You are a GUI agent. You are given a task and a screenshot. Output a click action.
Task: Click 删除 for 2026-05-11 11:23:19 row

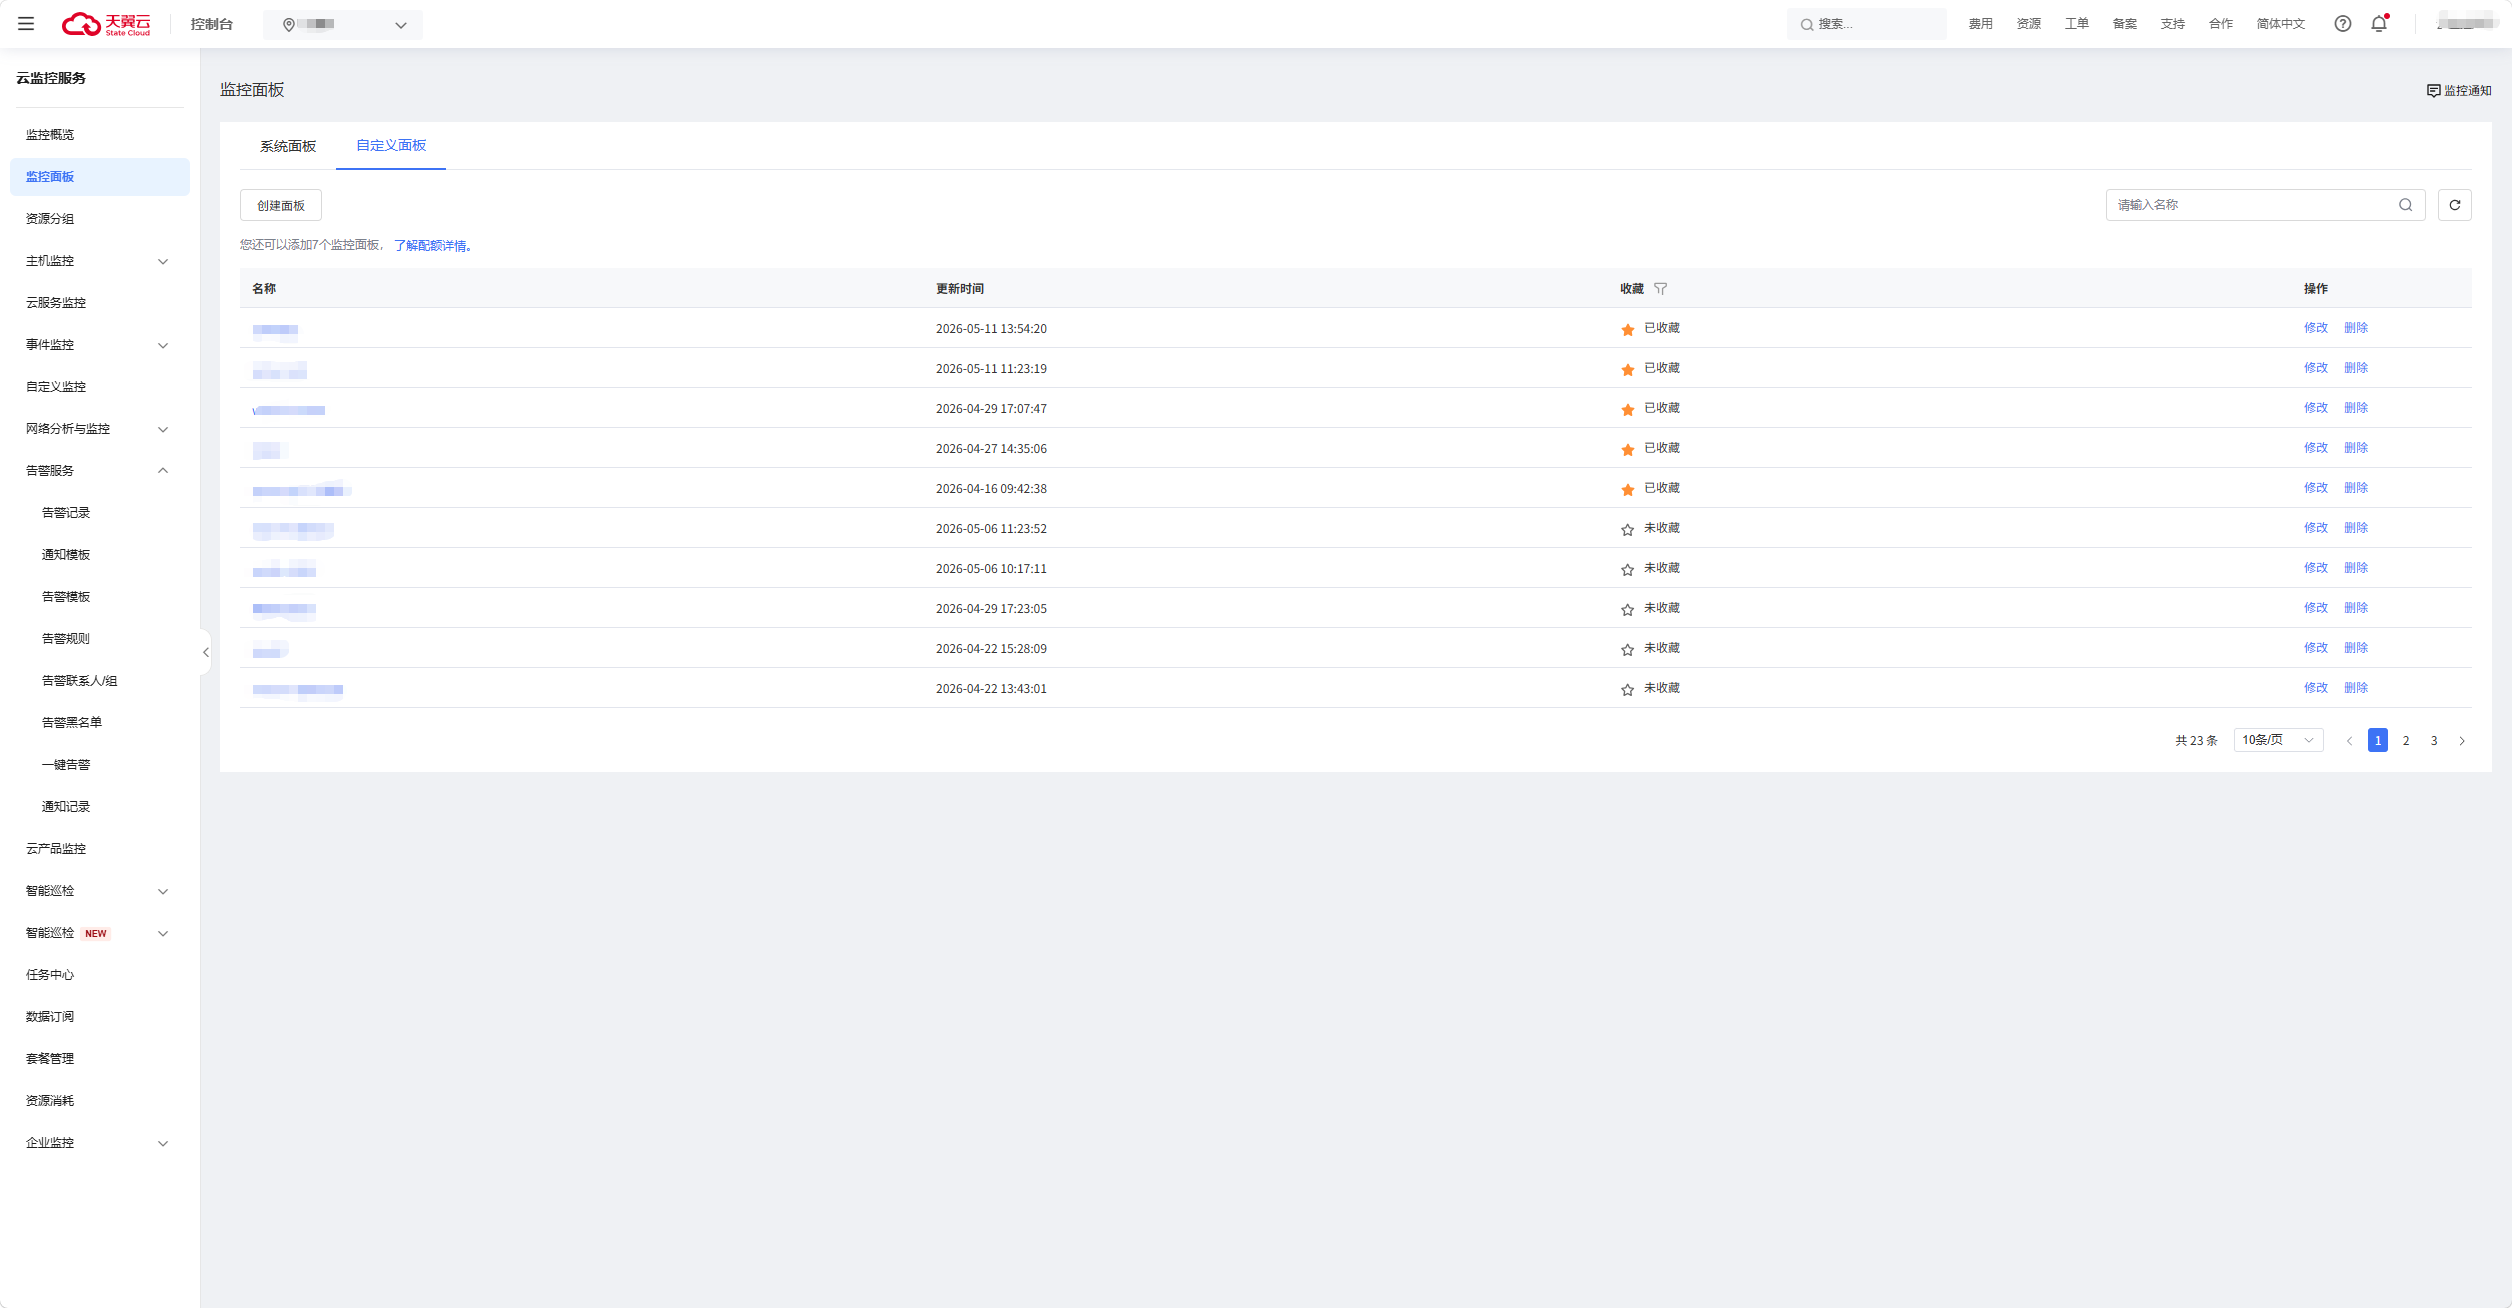2356,368
